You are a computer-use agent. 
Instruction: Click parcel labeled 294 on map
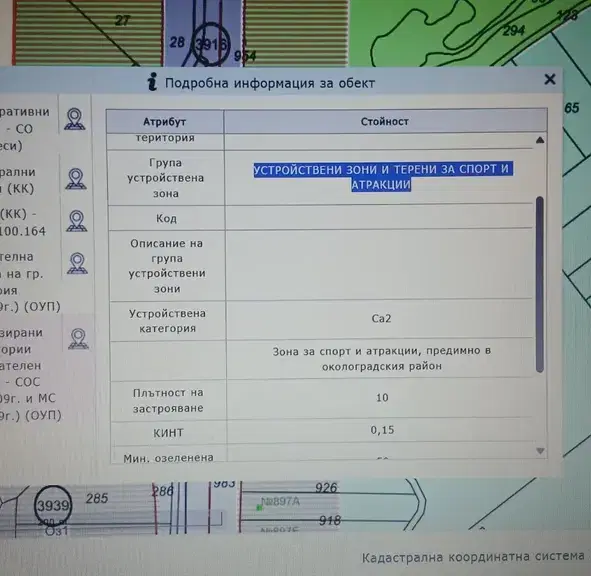[x=514, y=31]
